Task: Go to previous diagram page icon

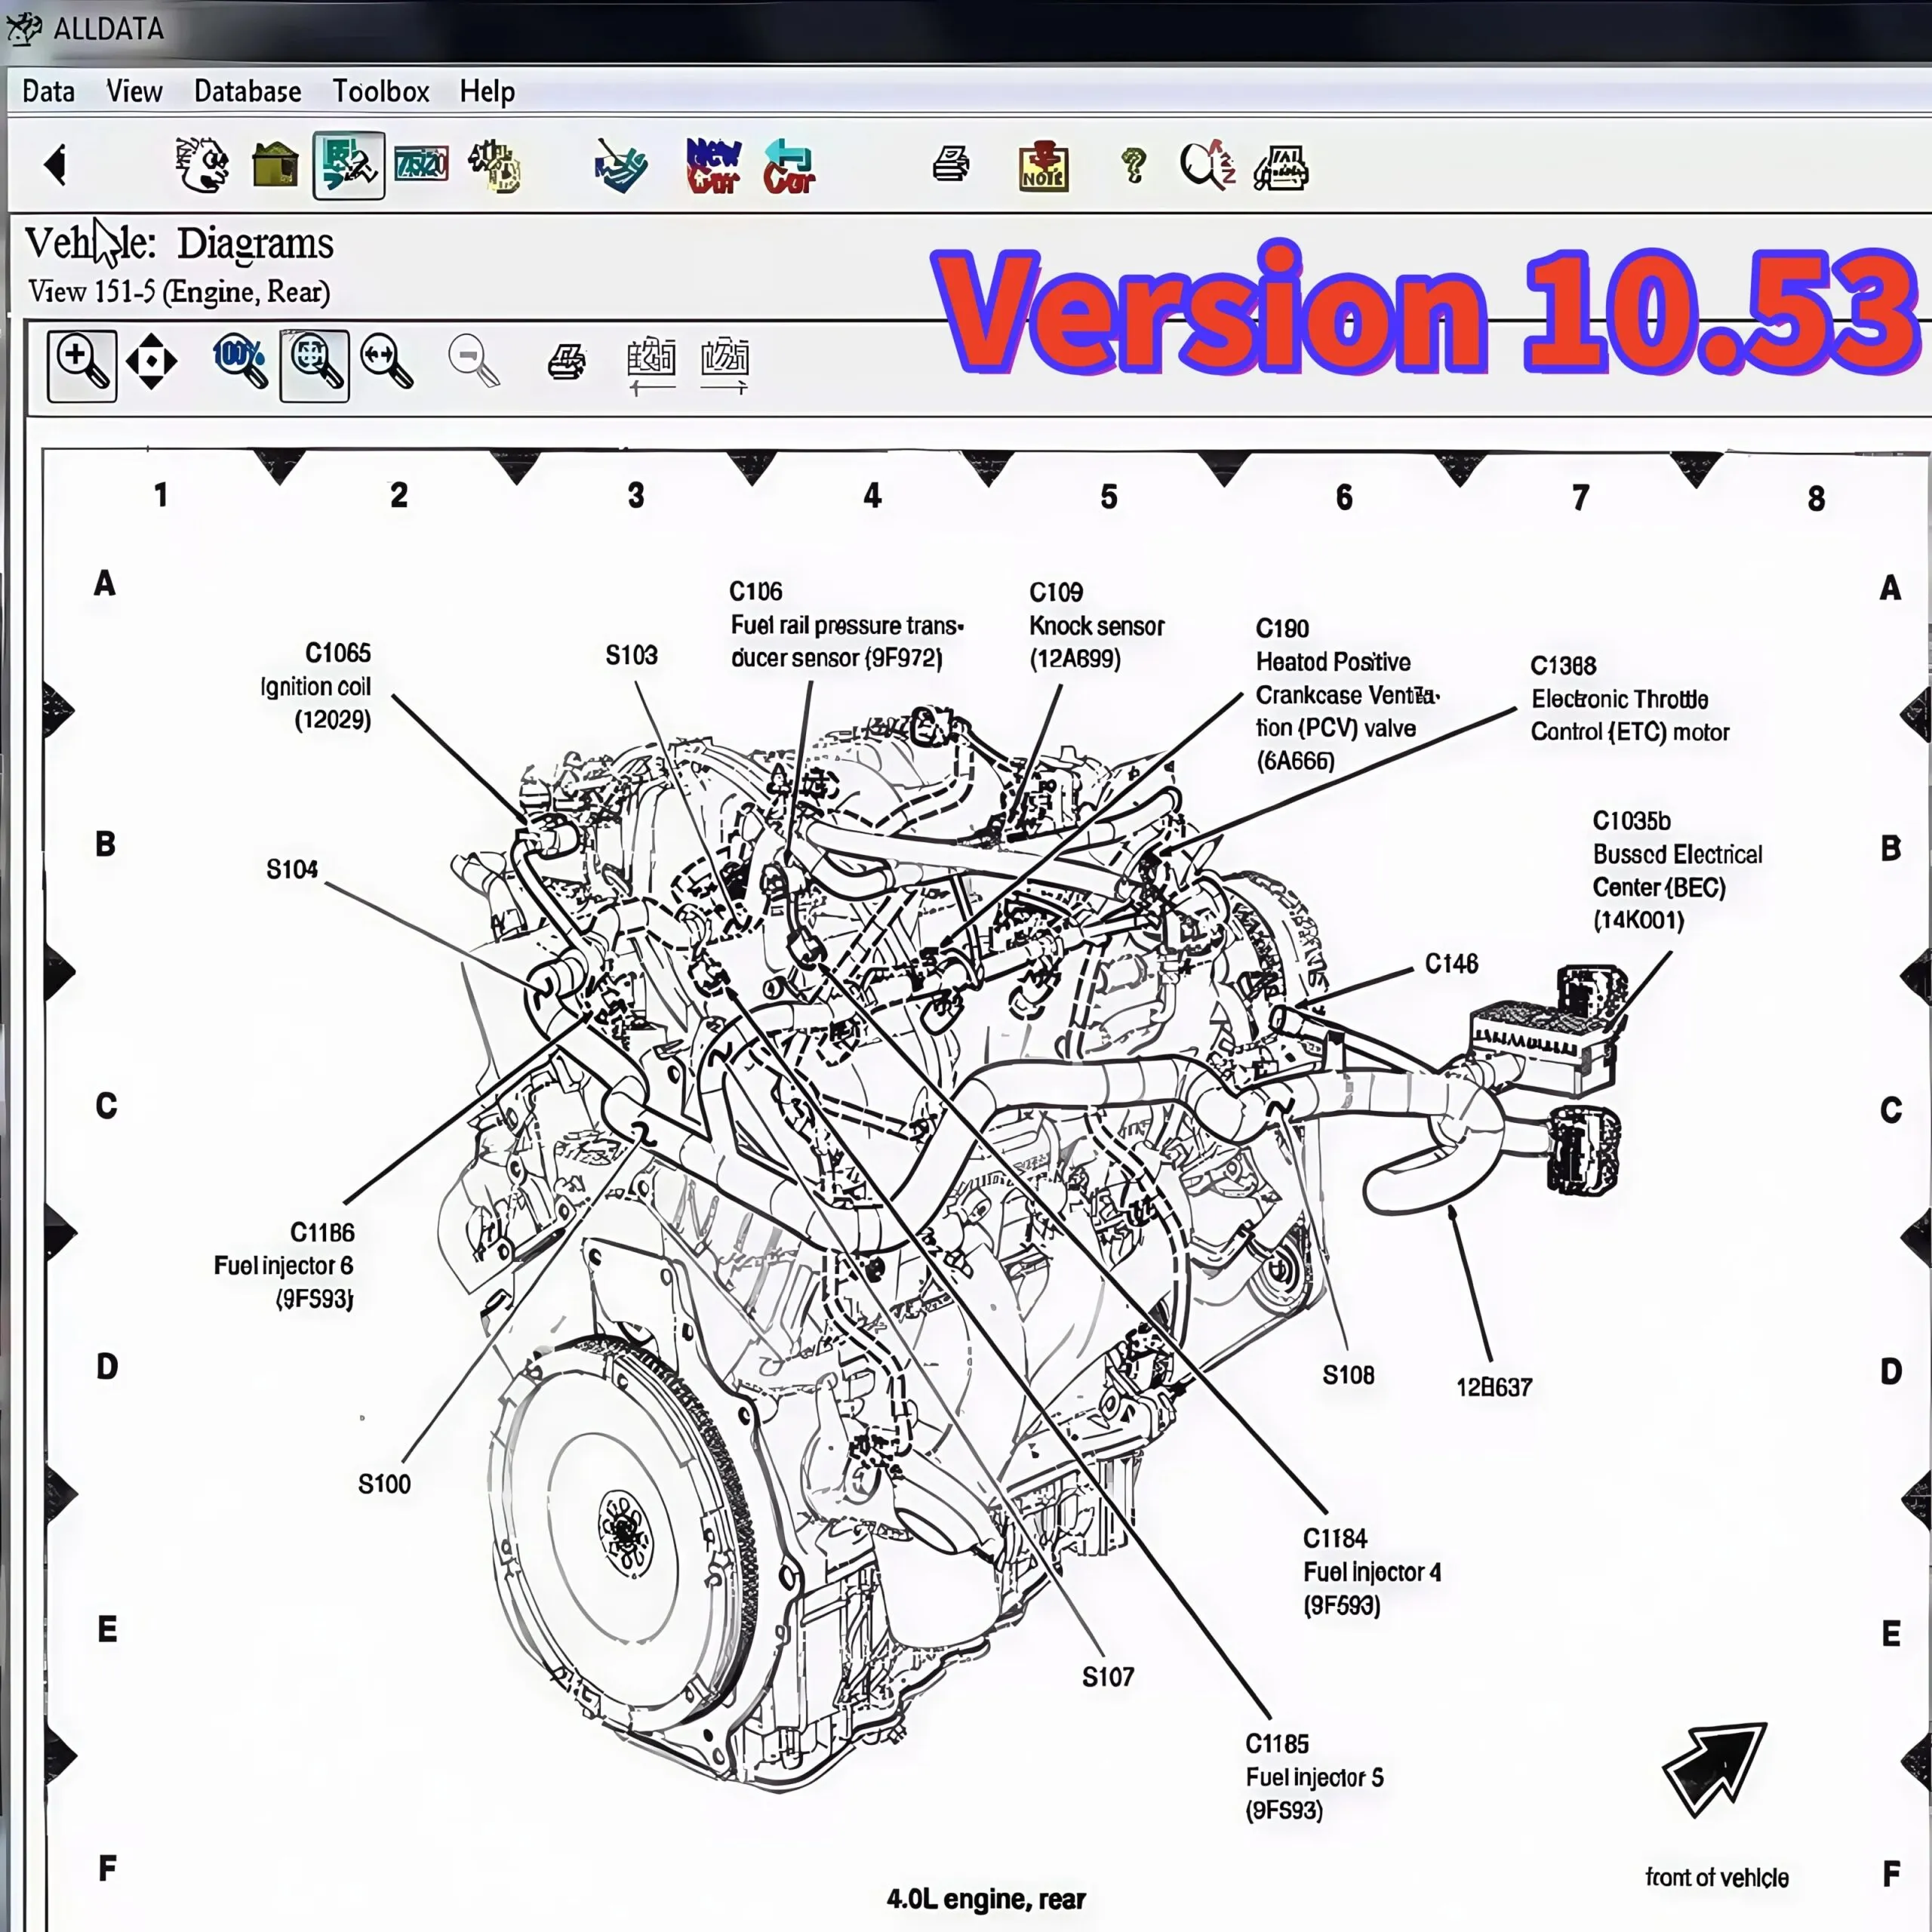Action: tap(651, 365)
